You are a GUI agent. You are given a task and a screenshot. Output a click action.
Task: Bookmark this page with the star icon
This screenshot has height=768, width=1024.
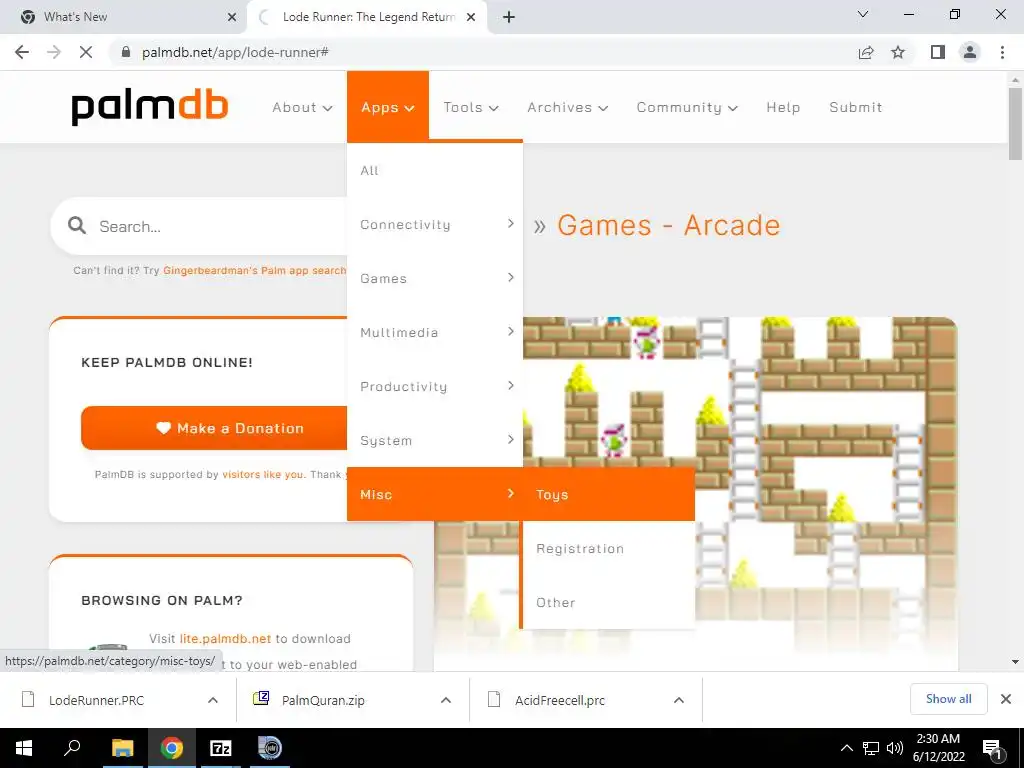pyautogui.click(x=898, y=52)
